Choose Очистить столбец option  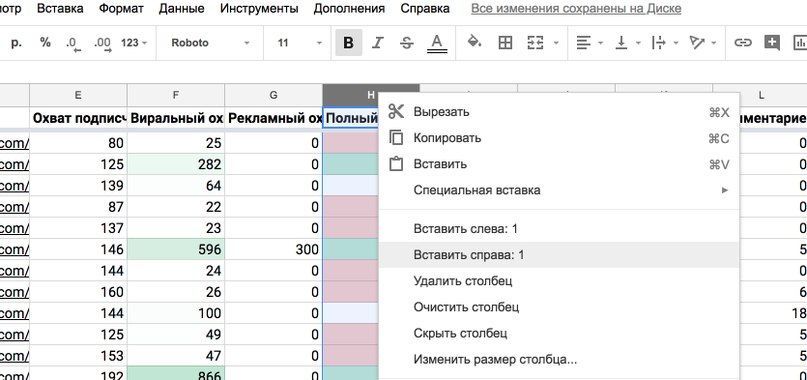(x=559, y=307)
